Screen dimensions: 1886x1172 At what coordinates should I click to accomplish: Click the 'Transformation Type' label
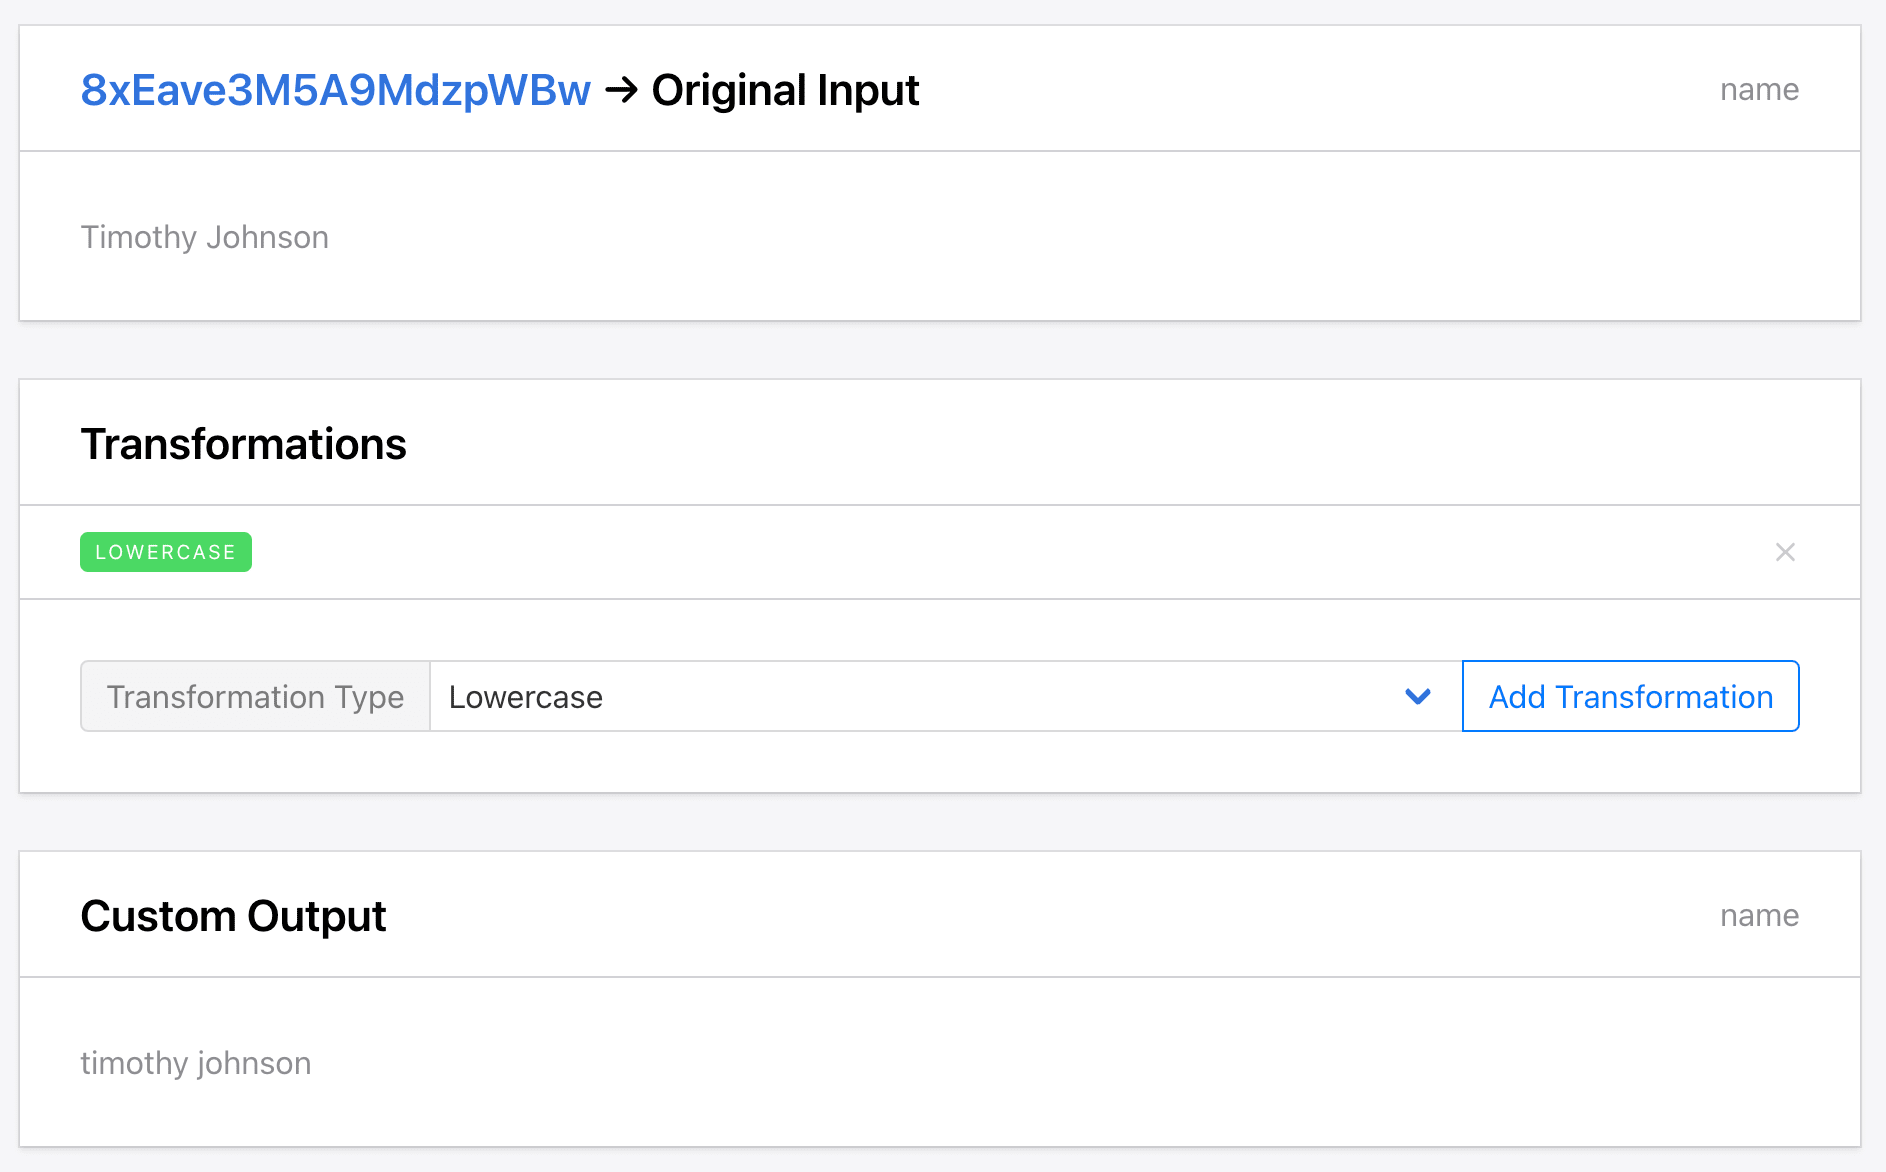pyautogui.click(x=255, y=696)
